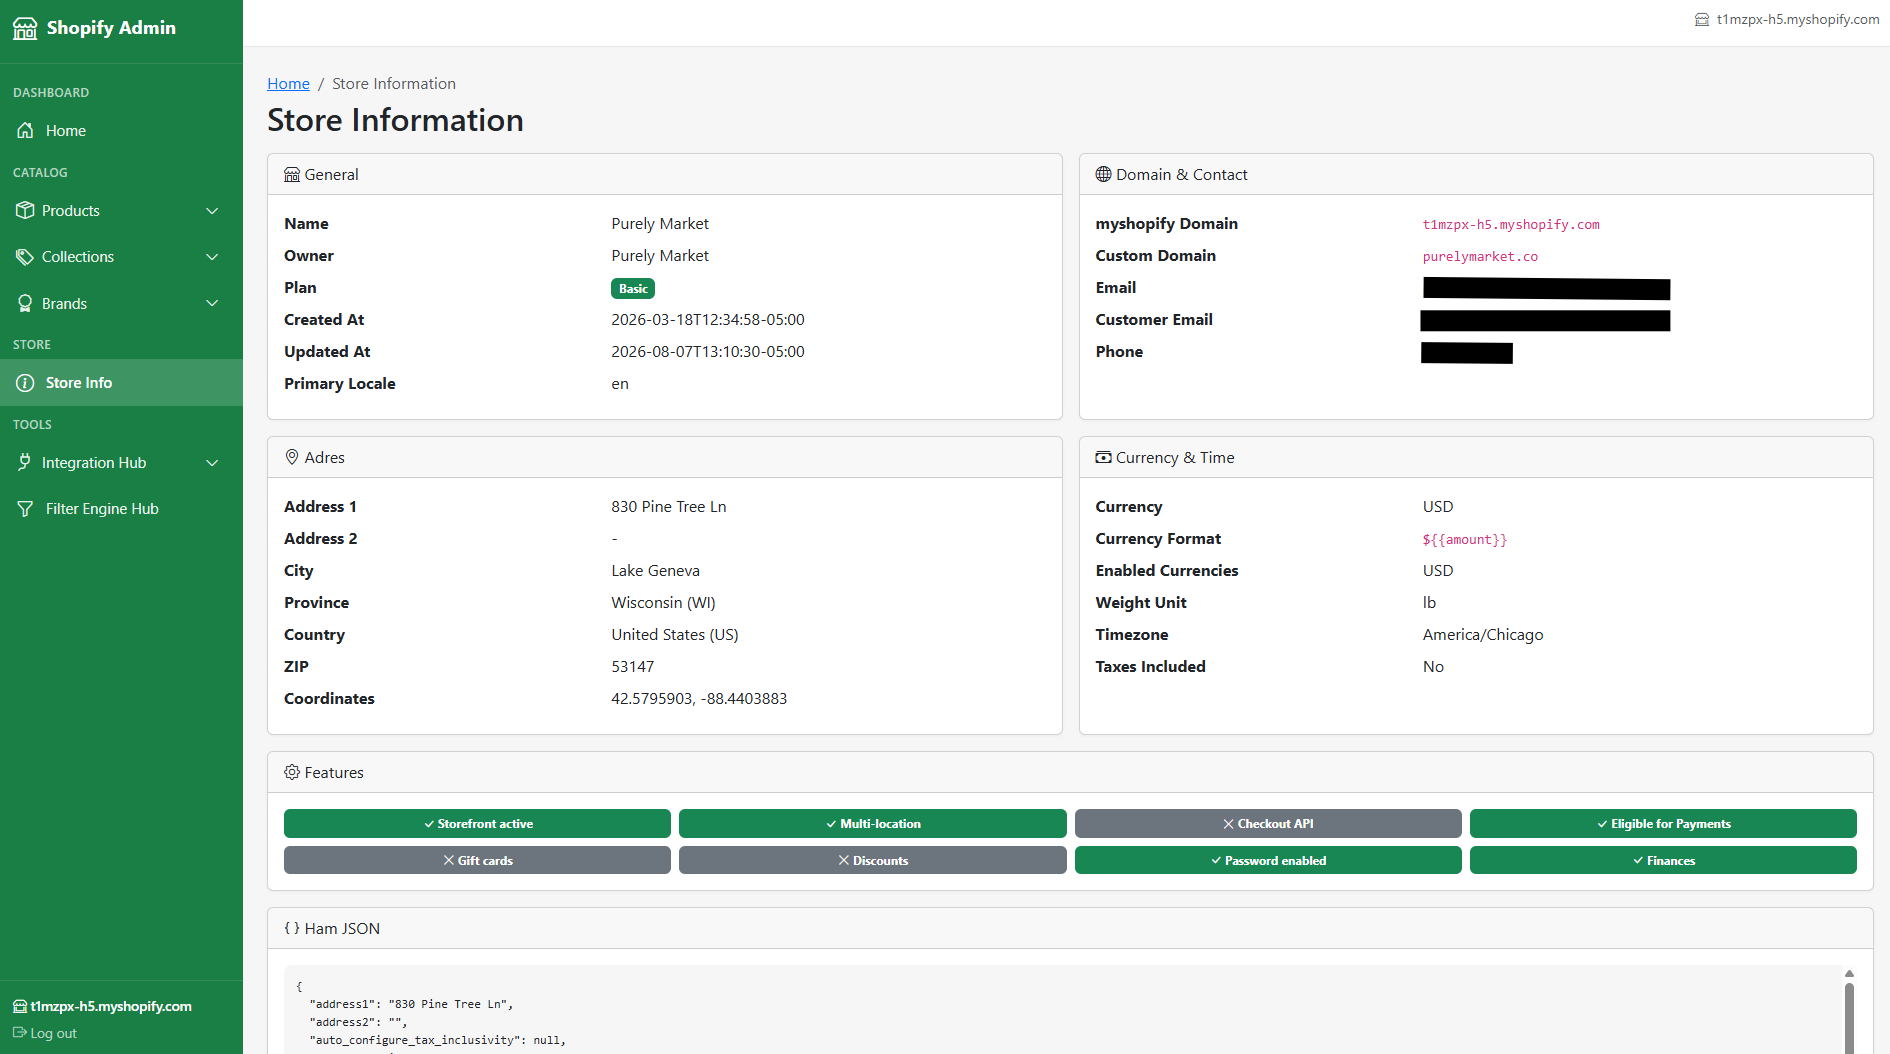1890x1054 pixels.
Task: Open the Brands sidebar menu
Action: coord(121,304)
